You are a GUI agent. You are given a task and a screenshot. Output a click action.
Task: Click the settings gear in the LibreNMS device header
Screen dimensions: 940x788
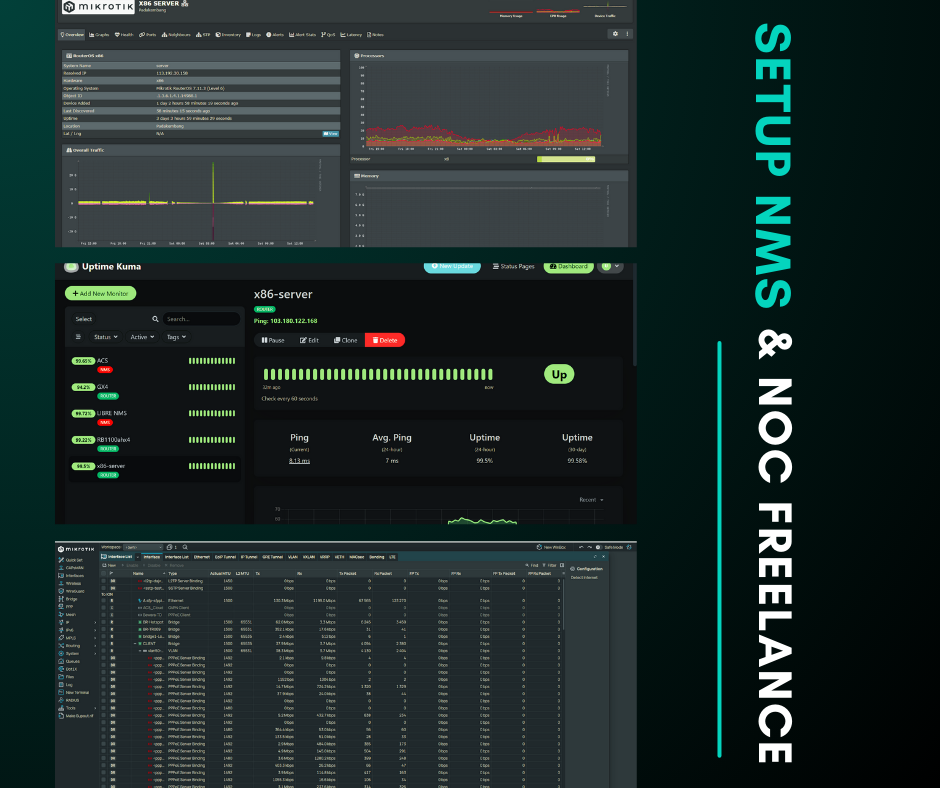pyautogui.click(x=615, y=33)
